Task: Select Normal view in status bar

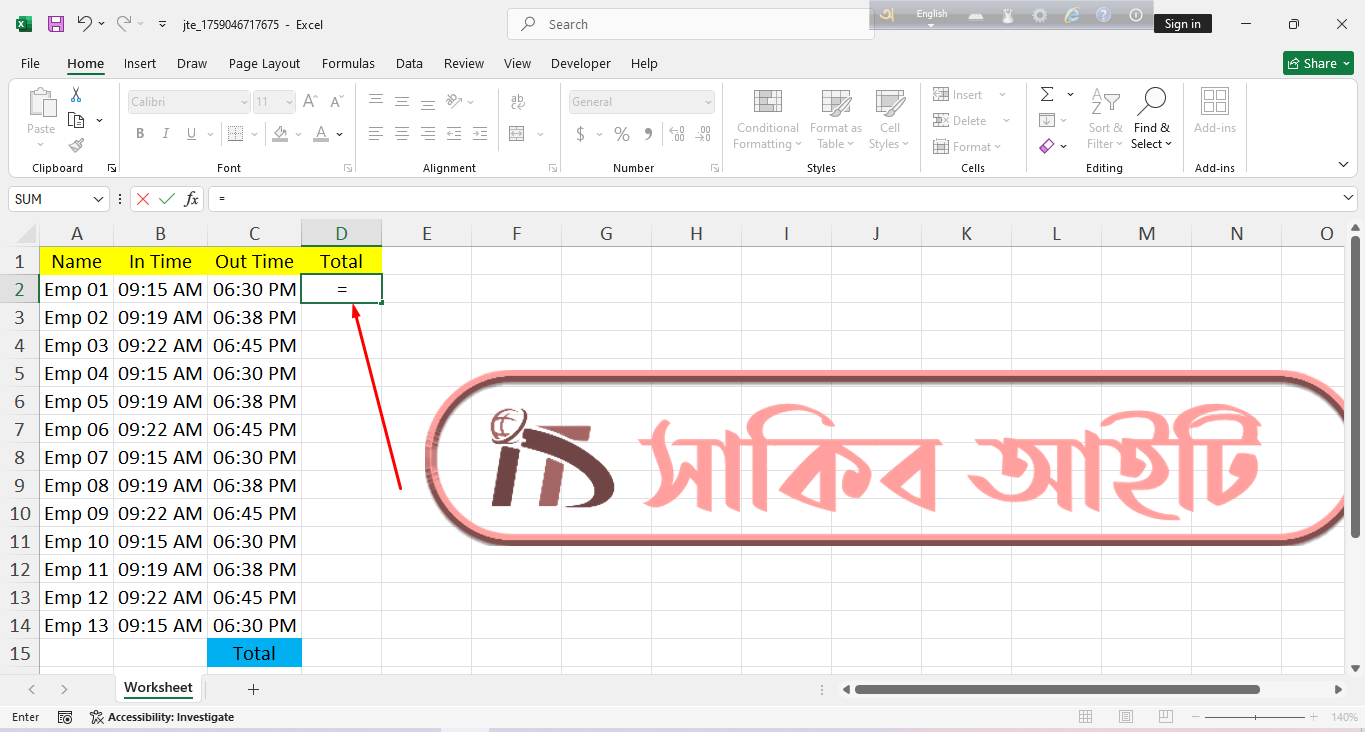Action: [1085, 717]
